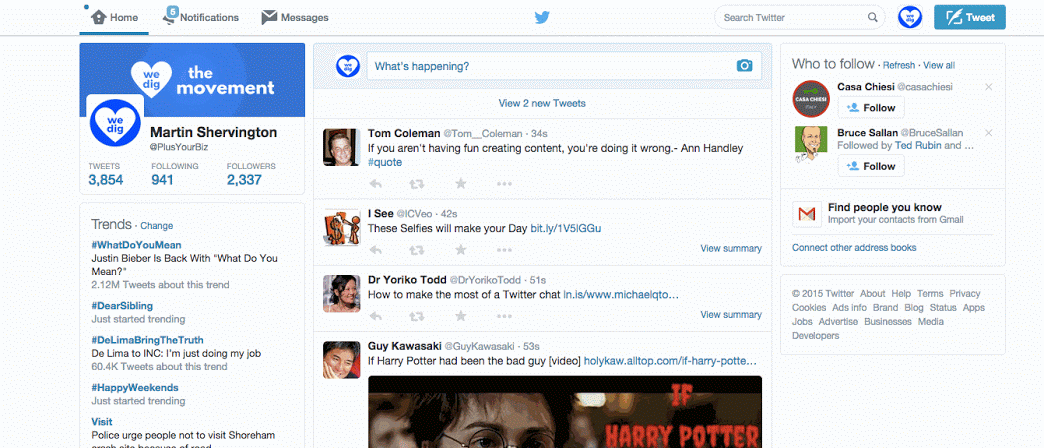Screen dimensions: 1044x448
Task: Favorite the I See selfies tweet
Action: [x=460, y=250]
